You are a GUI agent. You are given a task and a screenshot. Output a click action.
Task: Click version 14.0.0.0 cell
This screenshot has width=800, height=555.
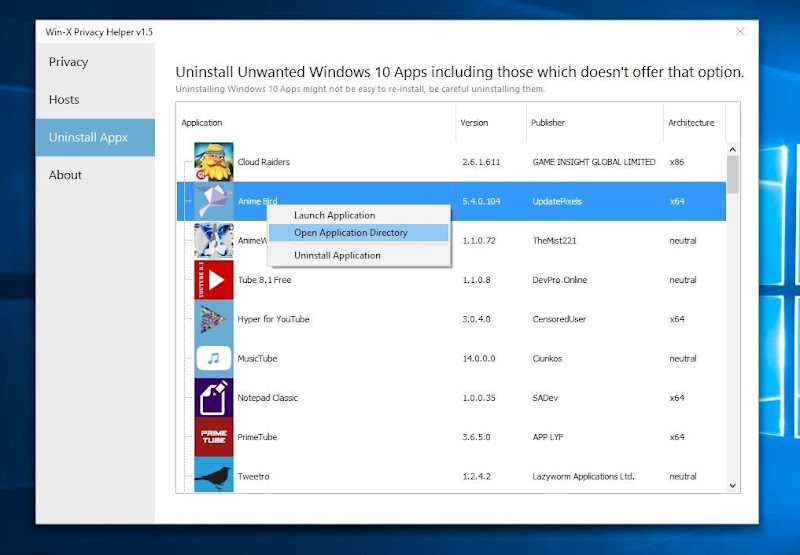[479, 358]
